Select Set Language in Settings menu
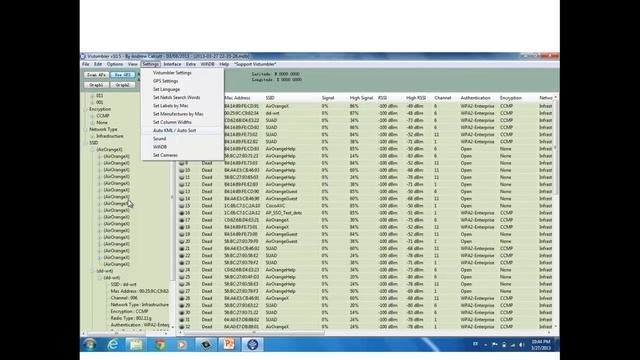The height and width of the screenshot is (360, 640). [x=182, y=89]
